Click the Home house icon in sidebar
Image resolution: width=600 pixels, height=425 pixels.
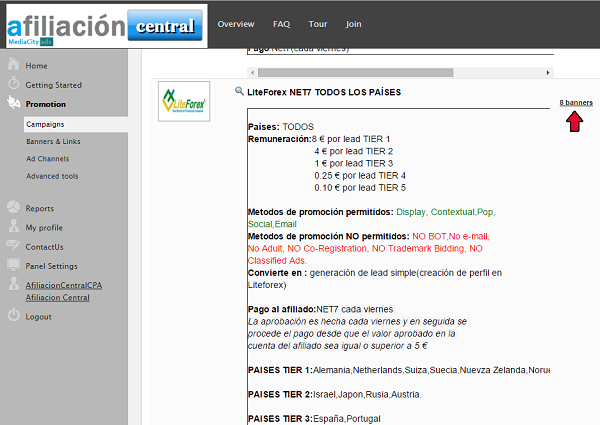pos(13,64)
